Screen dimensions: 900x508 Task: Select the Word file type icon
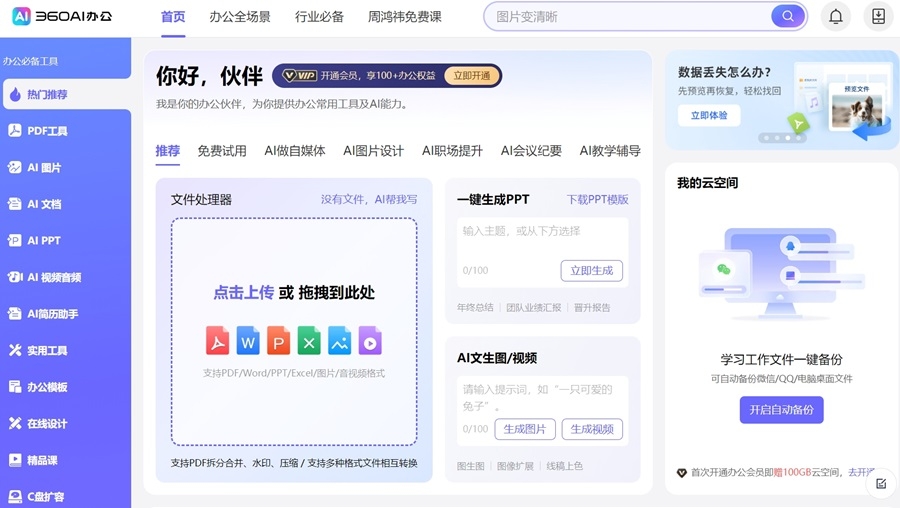pos(248,340)
